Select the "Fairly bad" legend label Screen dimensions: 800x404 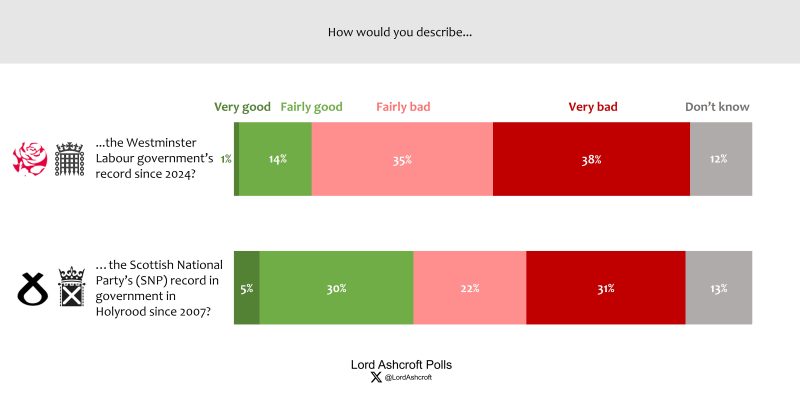pyautogui.click(x=403, y=107)
